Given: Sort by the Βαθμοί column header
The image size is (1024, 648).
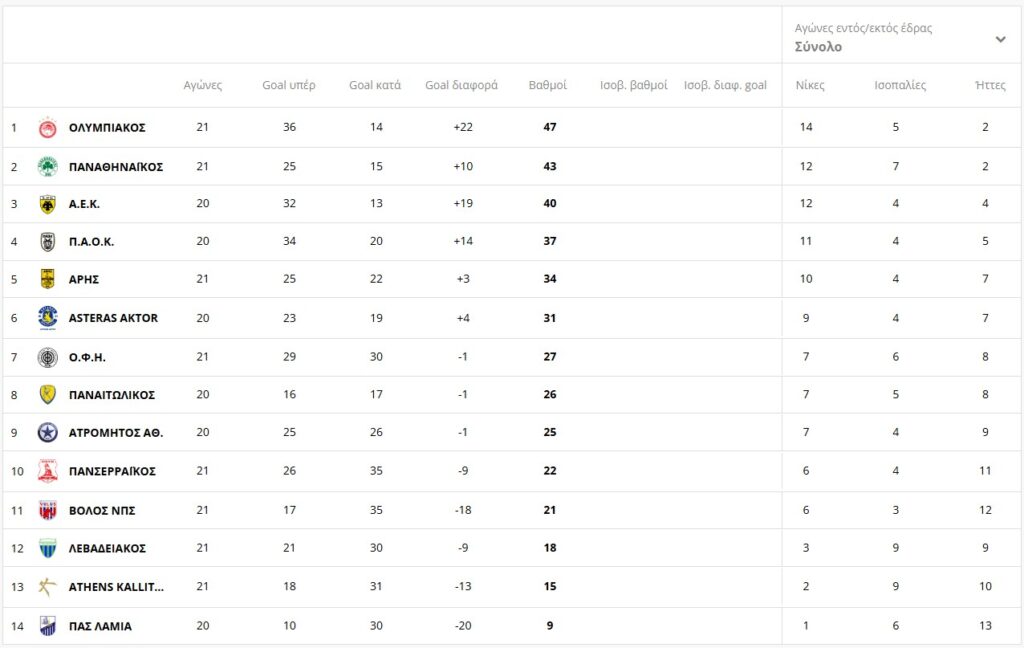Looking at the screenshot, I should (x=547, y=85).
